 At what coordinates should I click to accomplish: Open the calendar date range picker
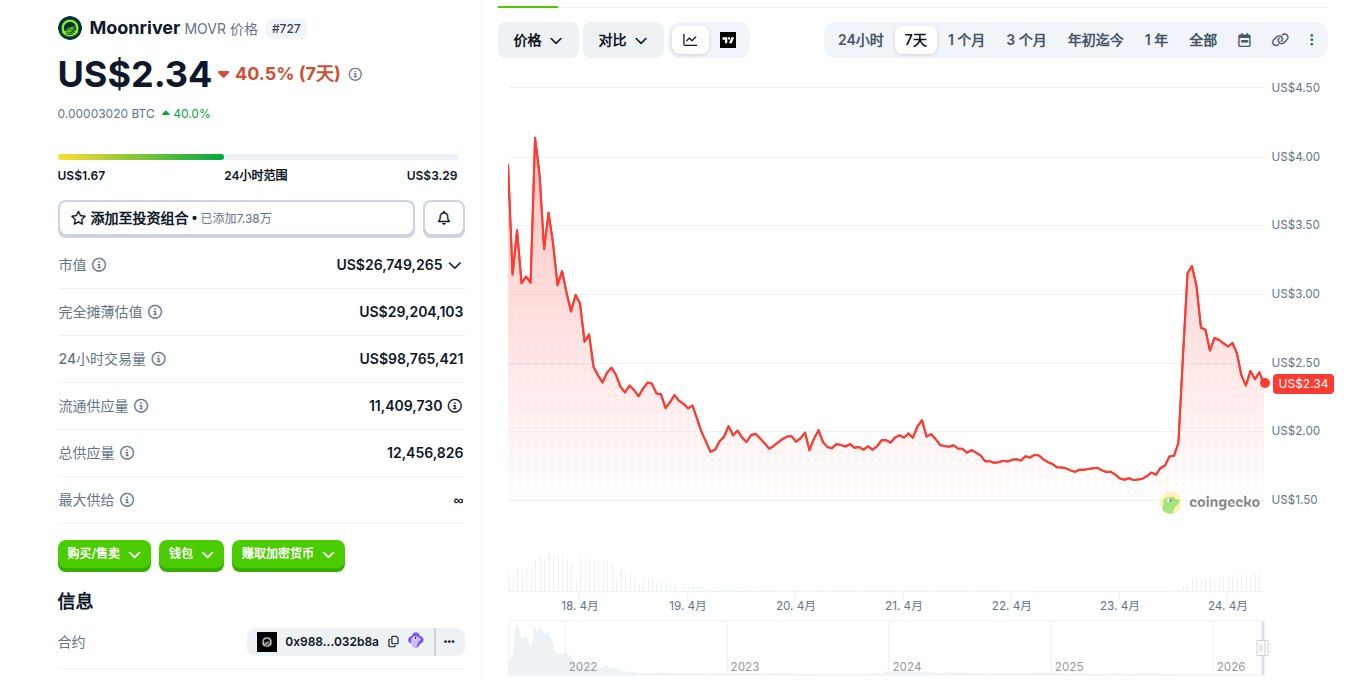click(1244, 40)
